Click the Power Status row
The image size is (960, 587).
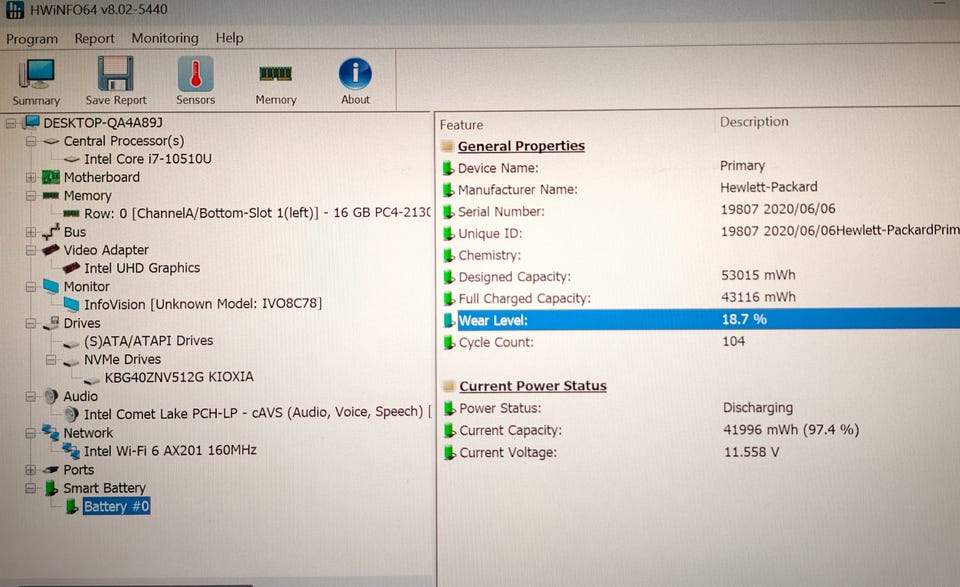point(700,408)
